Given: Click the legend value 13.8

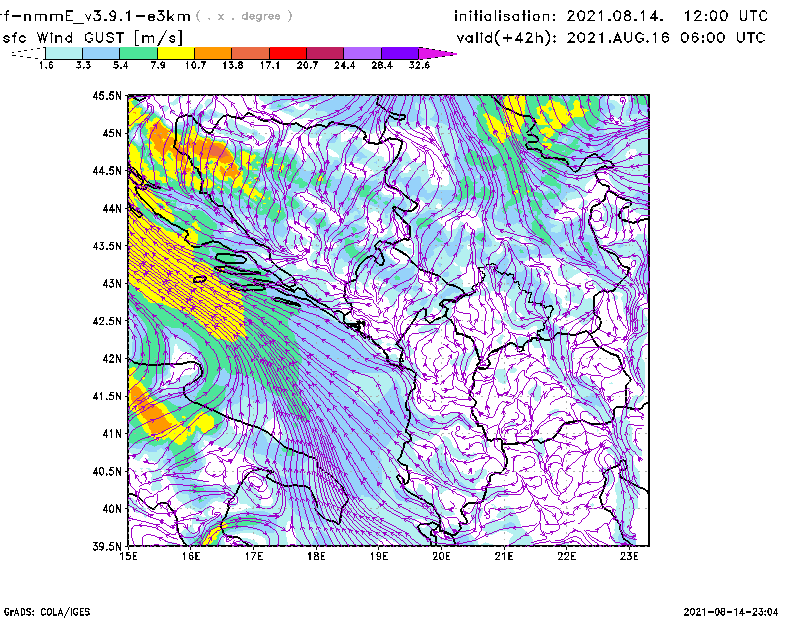Looking at the screenshot, I should pos(233,65).
